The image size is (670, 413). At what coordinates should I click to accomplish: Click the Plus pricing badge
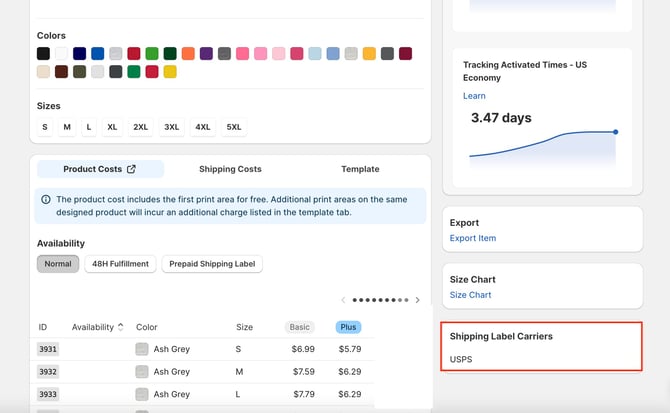pyautogui.click(x=349, y=327)
